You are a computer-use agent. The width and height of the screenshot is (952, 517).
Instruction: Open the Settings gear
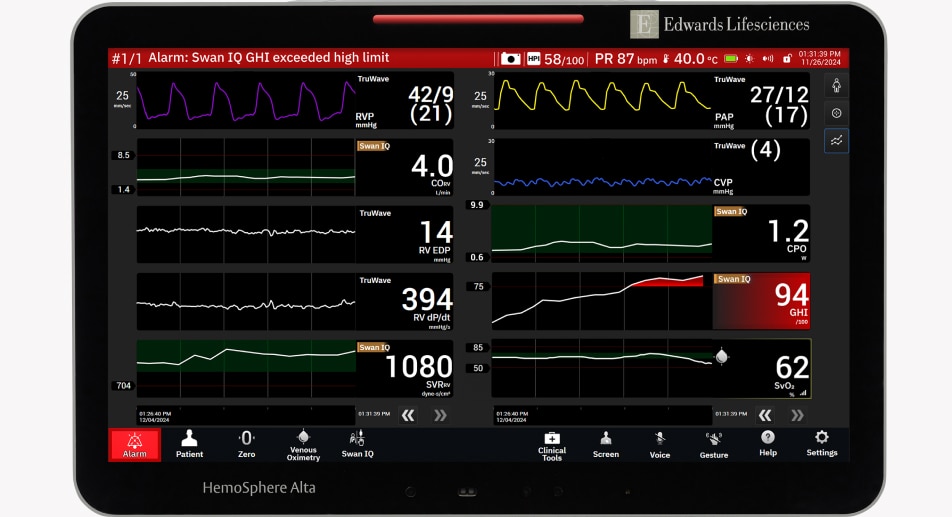click(x=822, y=444)
